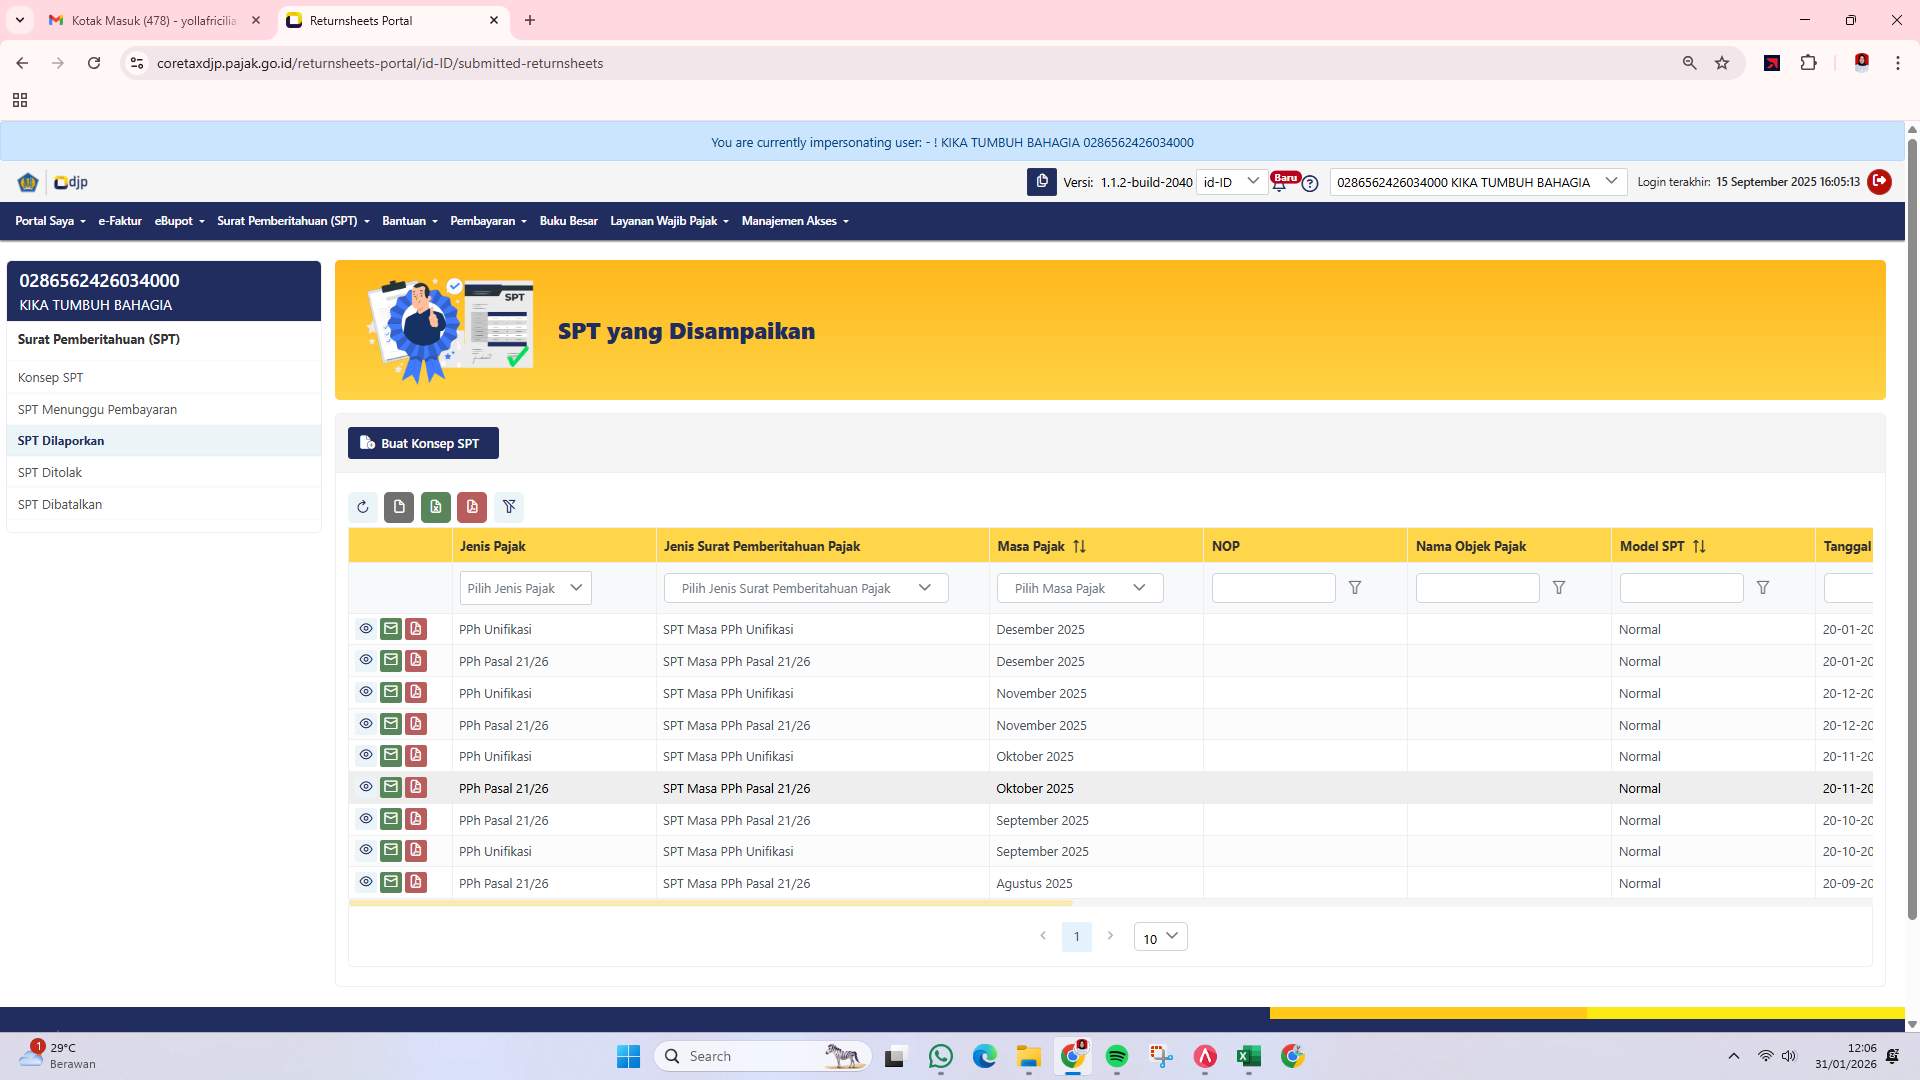
Task: Expand the rows-per-page selector showing 10
Action: pos(1159,937)
